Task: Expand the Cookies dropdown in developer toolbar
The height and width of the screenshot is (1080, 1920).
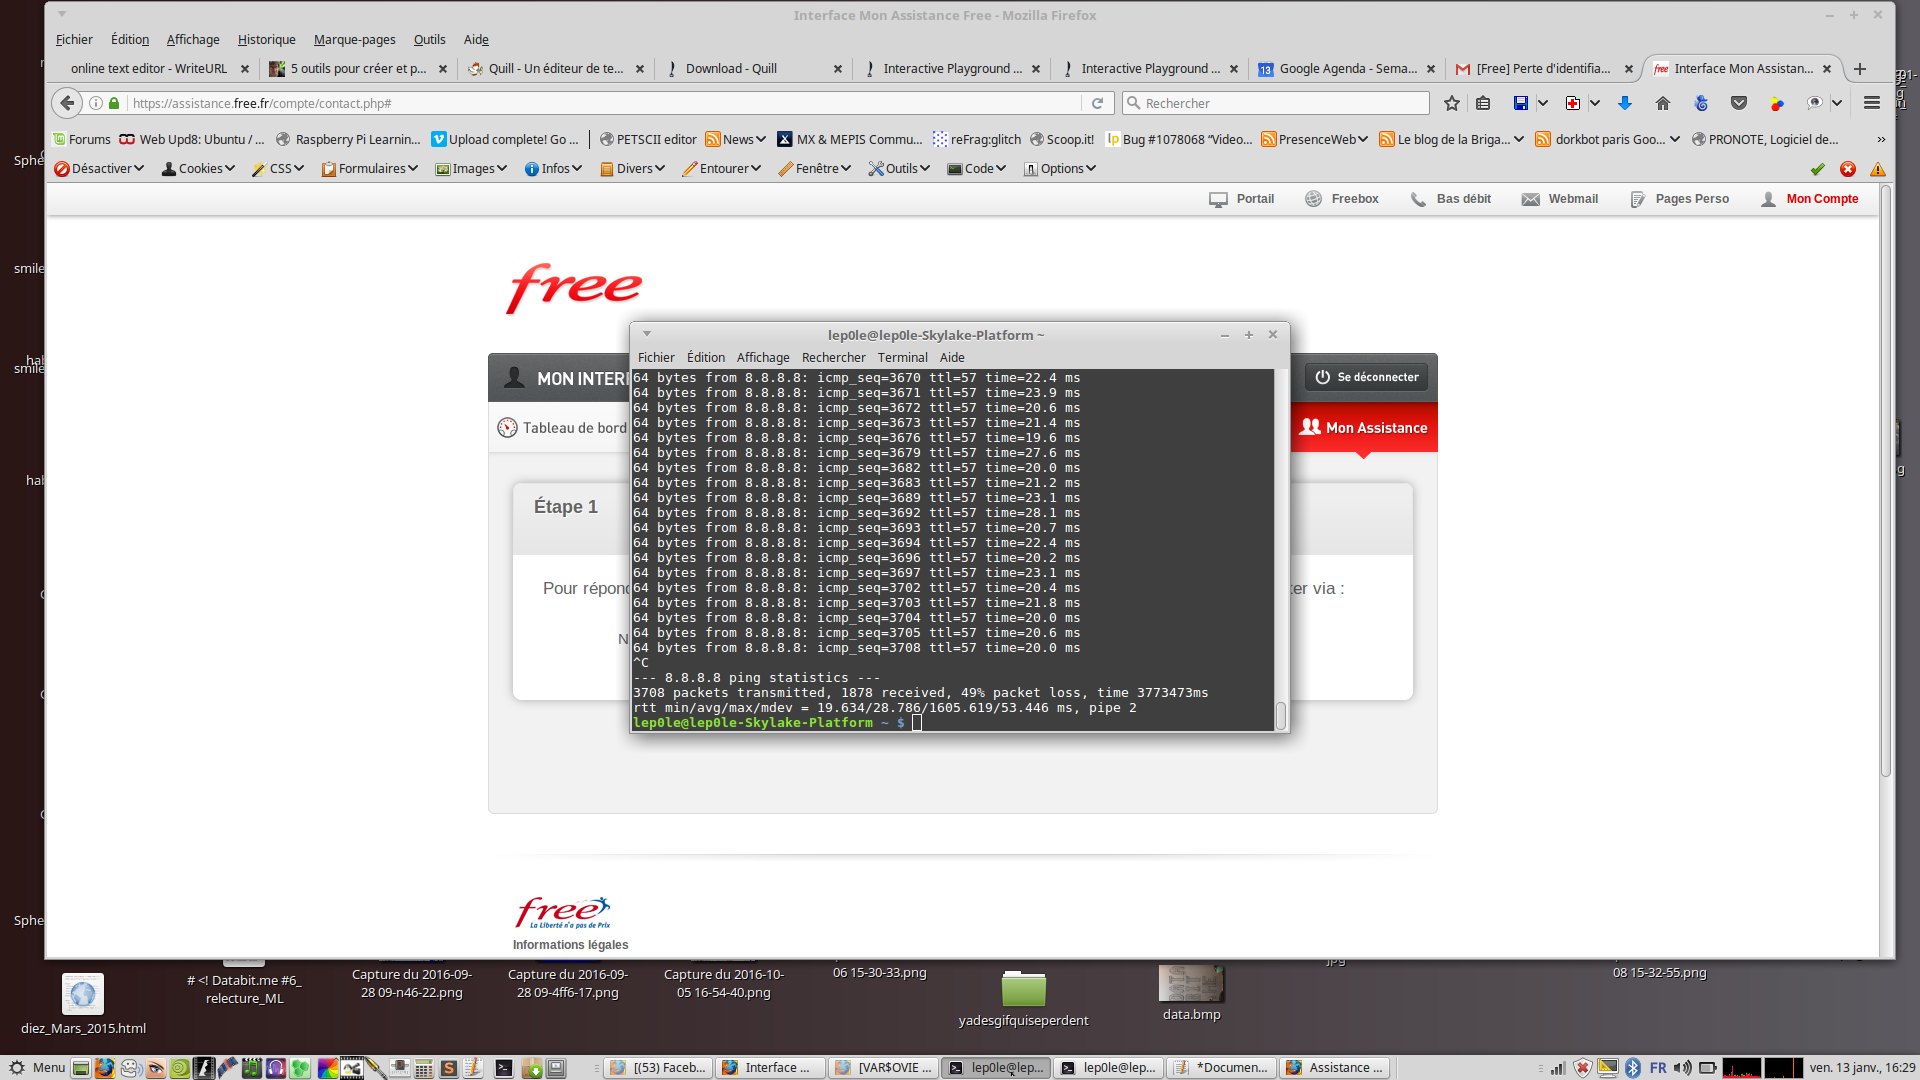Action: pyautogui.click(x=199, y=169)
